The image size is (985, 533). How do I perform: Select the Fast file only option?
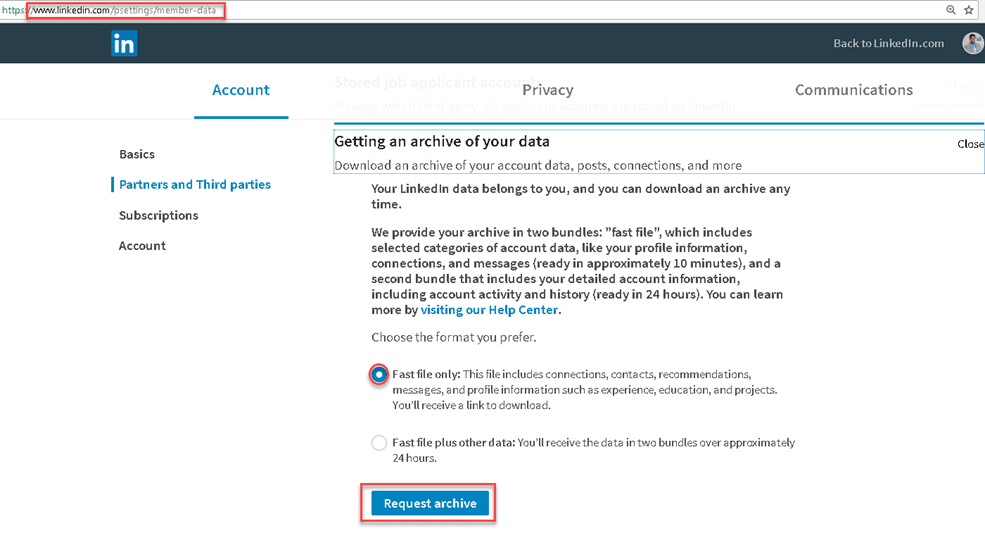tap(379, 375)
